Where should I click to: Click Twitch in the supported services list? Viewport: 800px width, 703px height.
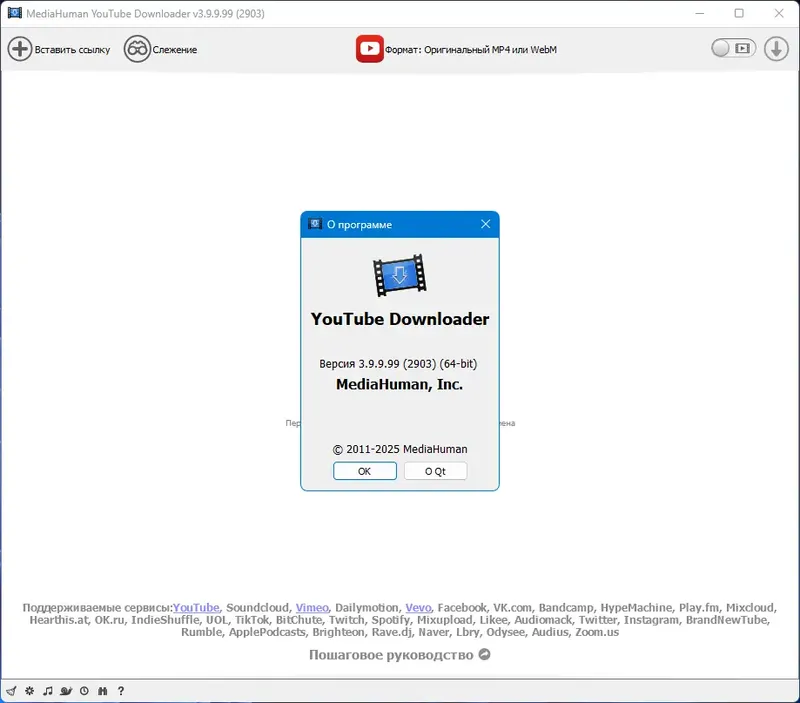[346, 620]
